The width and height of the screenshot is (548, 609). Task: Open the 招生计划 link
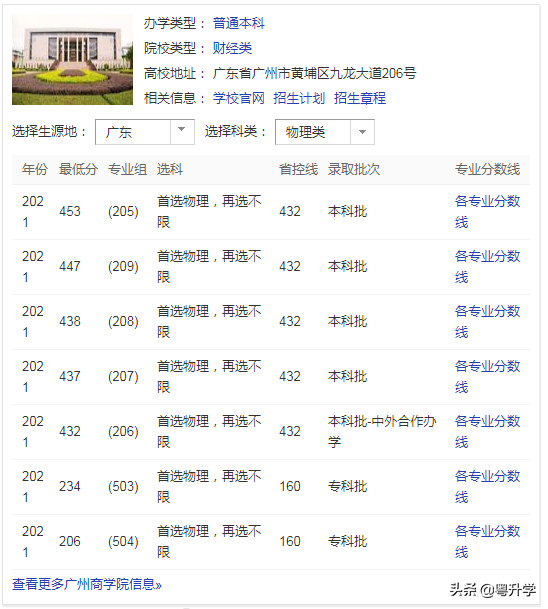[299, 98]
